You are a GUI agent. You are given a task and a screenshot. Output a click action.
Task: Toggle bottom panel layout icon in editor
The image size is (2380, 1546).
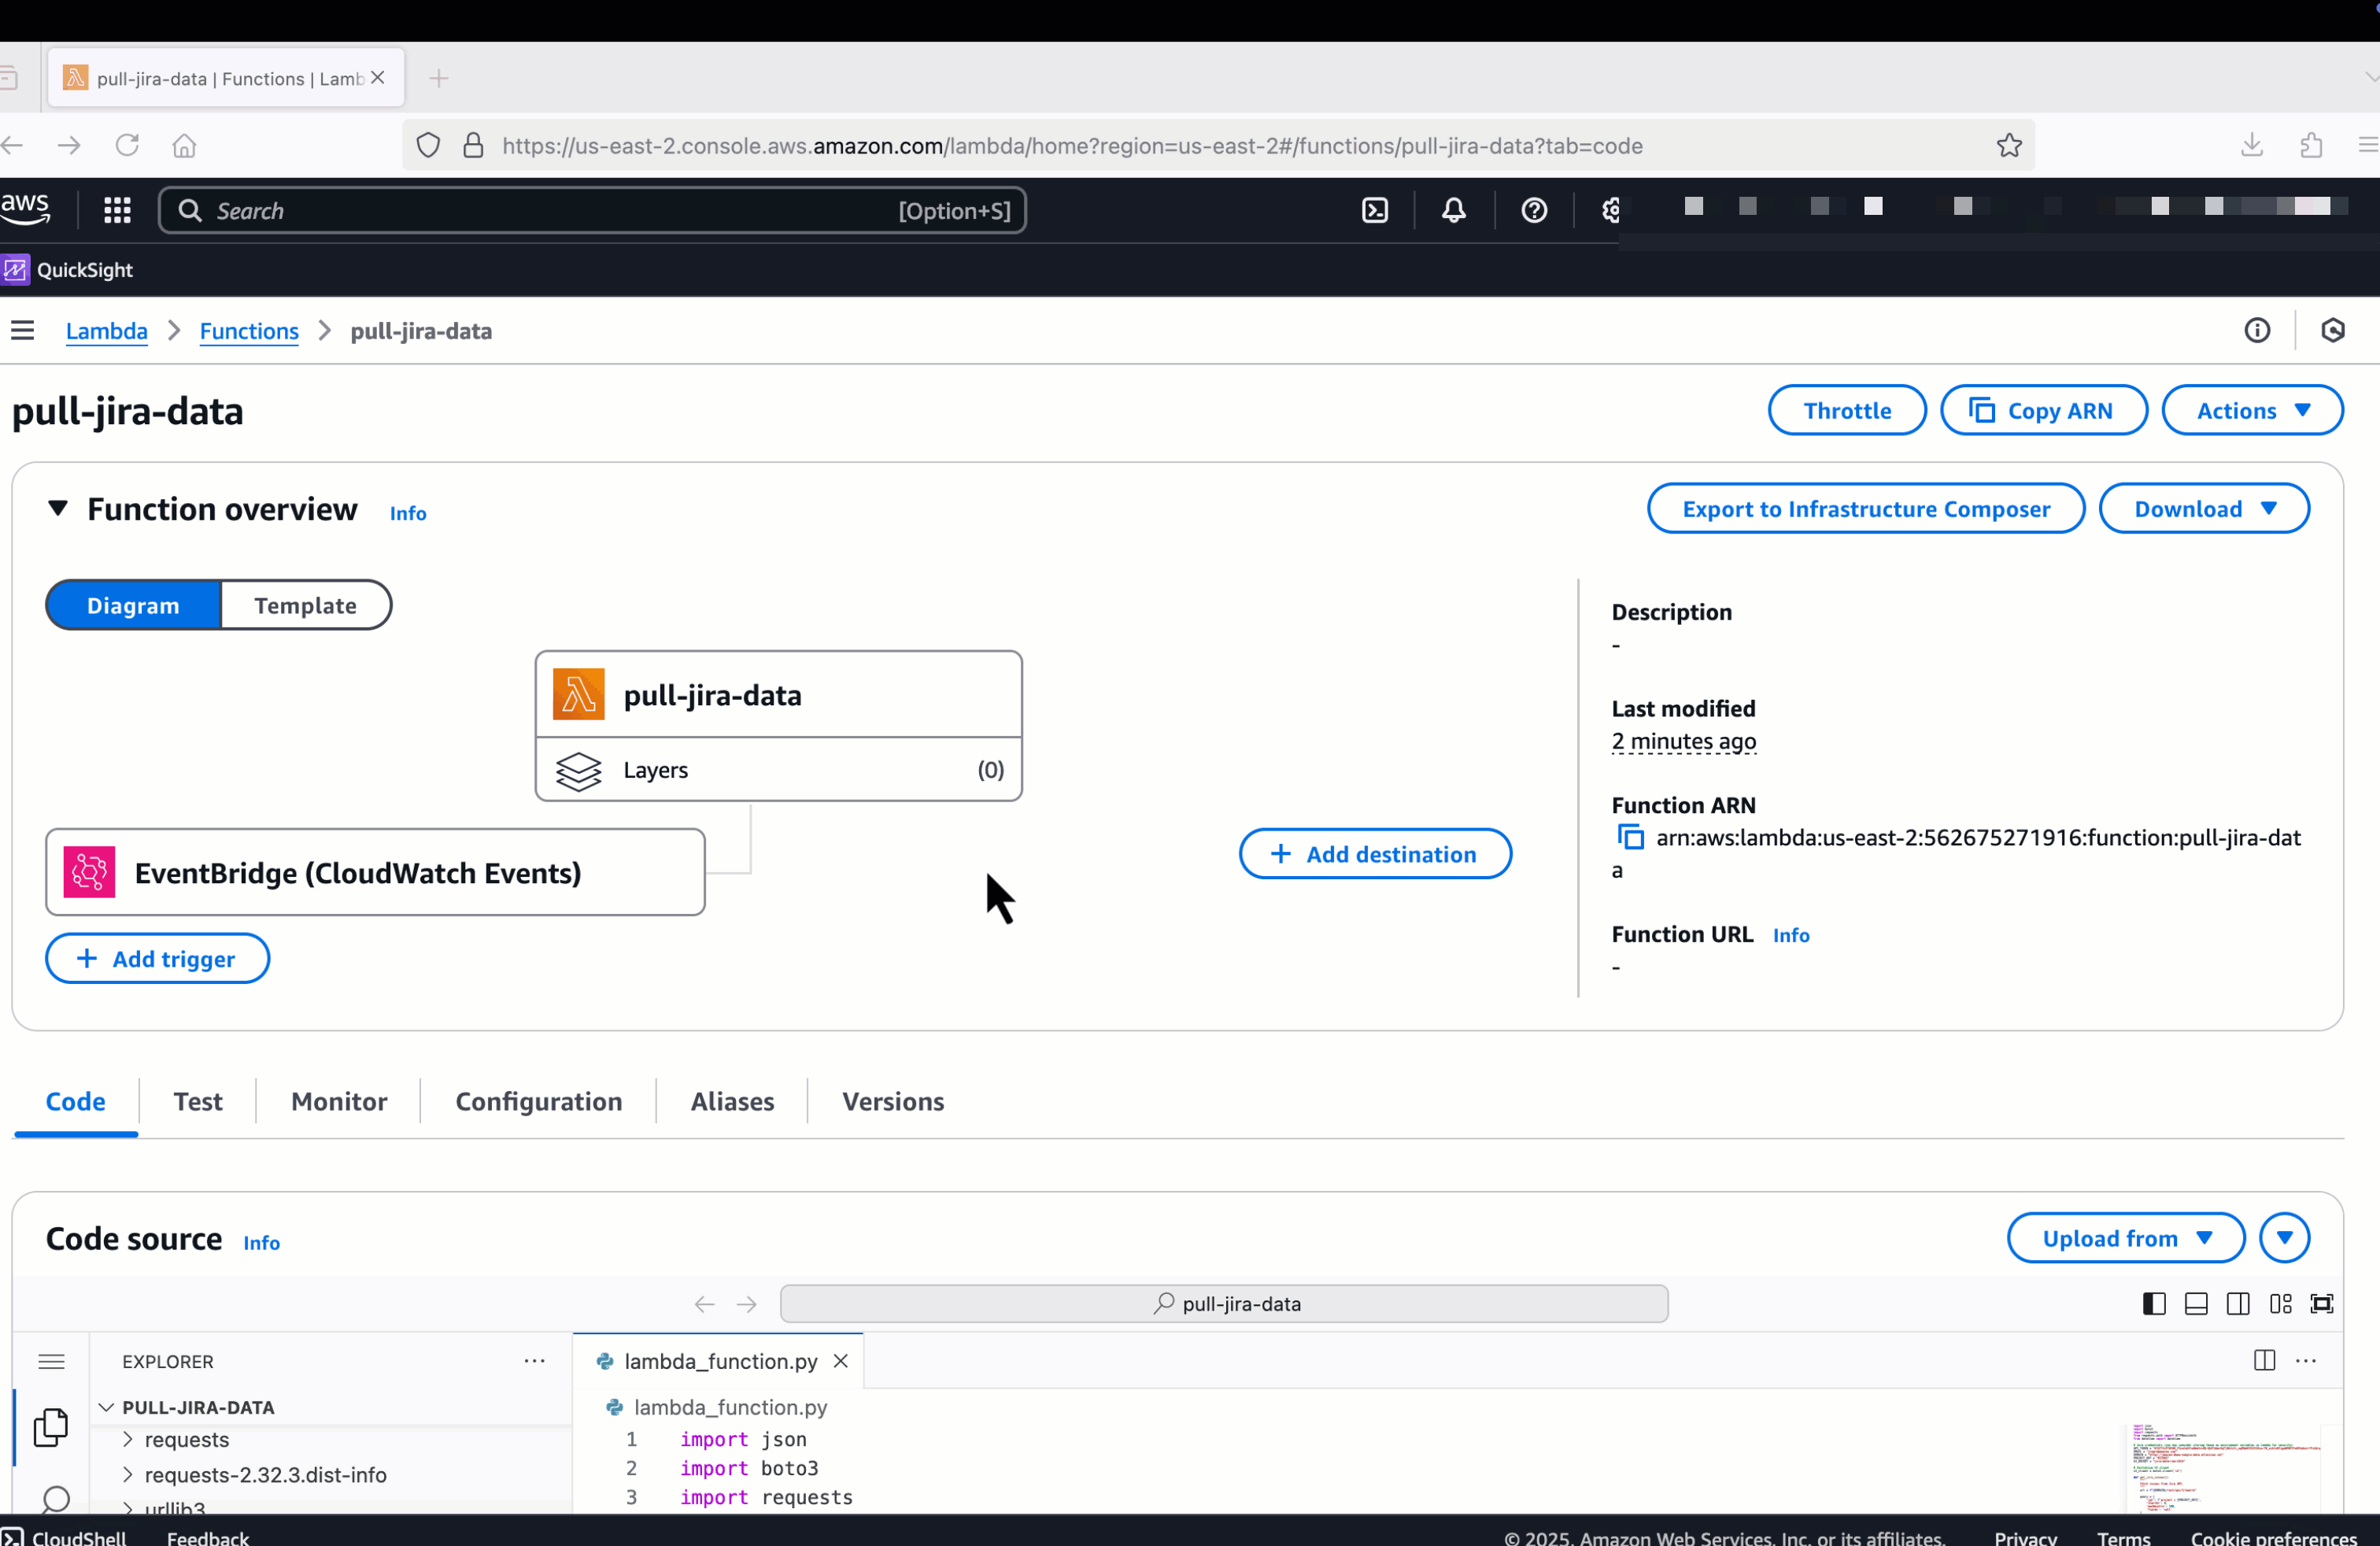point(2196,1304)
